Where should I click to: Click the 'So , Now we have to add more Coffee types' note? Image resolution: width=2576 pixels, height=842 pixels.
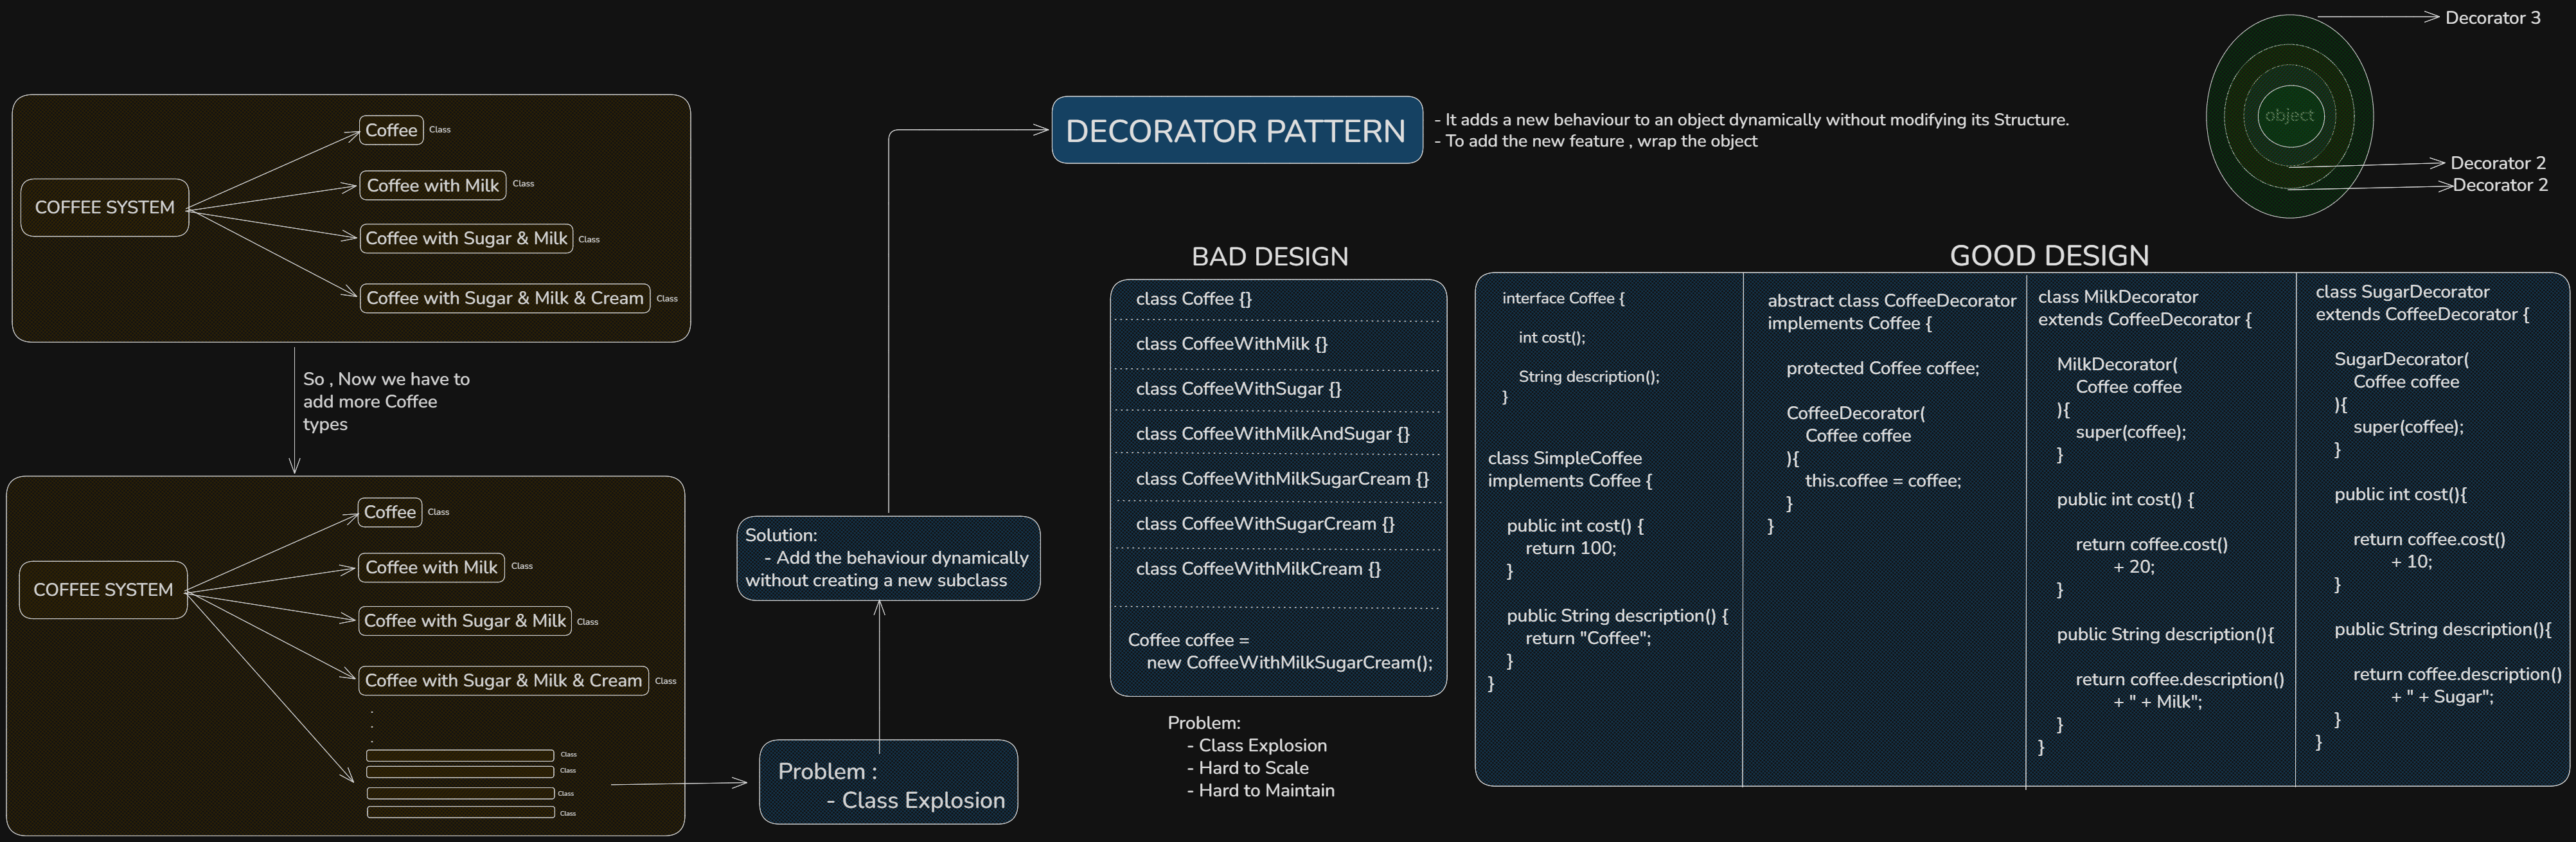click(386, 401)
